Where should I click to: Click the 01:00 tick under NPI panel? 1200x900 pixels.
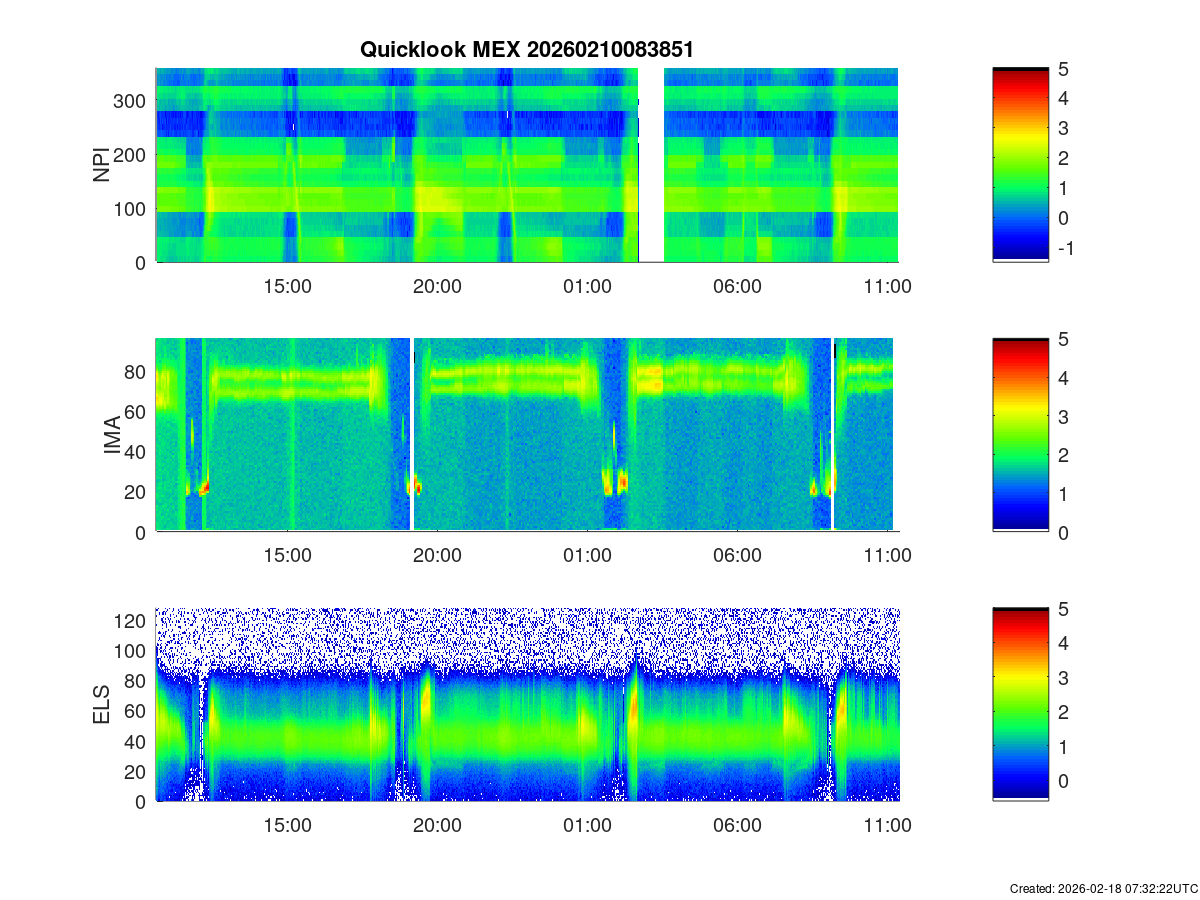click(587, 286)
